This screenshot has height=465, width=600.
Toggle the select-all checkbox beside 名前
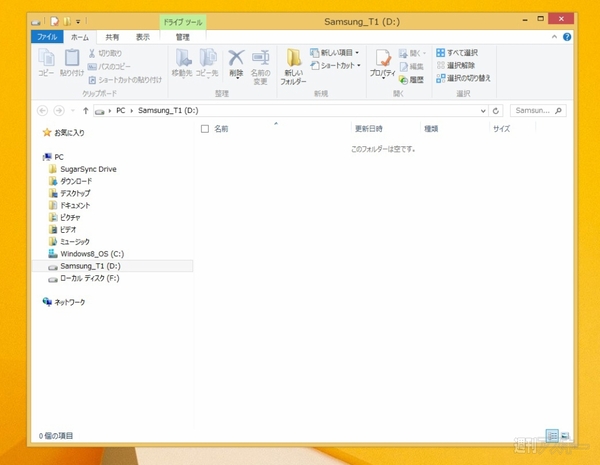coord(205,129)
